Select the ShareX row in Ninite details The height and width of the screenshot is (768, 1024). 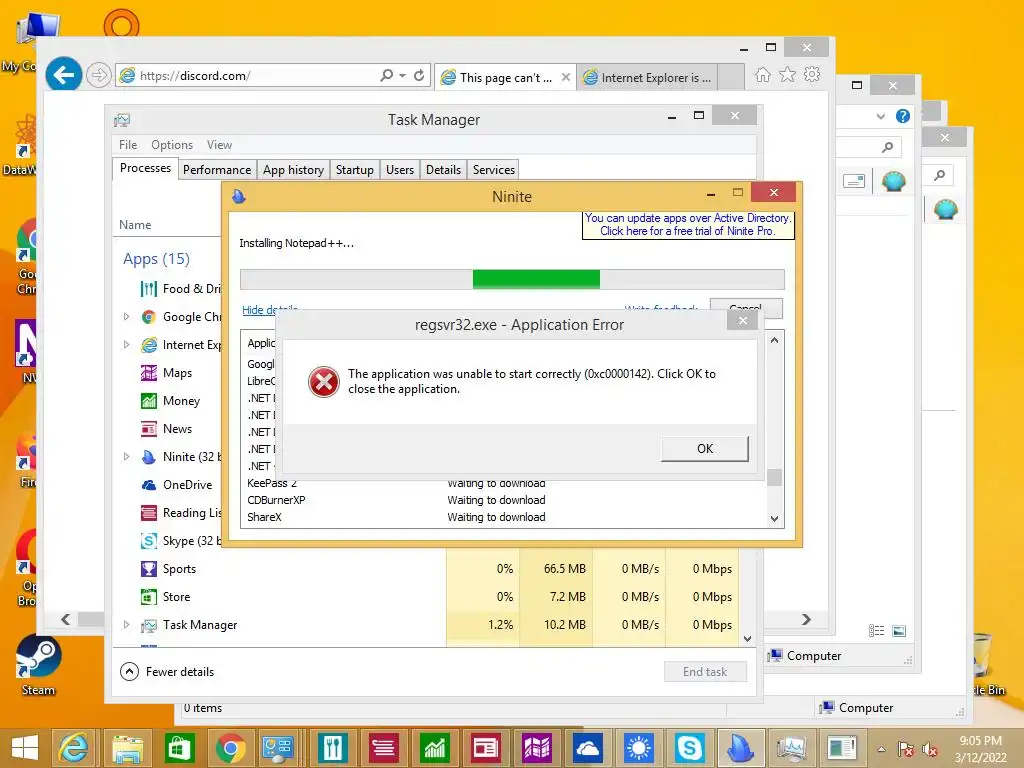tap(503, 517)
